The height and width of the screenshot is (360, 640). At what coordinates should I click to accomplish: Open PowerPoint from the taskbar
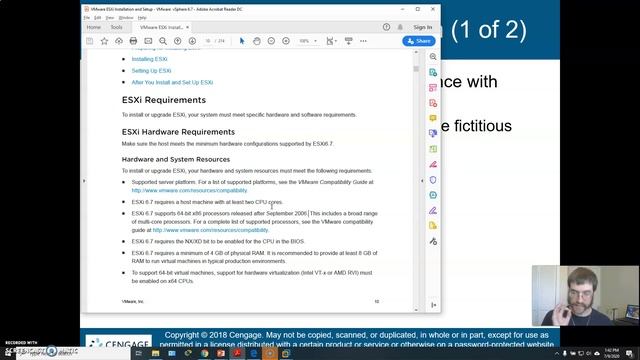pos(221,353)
